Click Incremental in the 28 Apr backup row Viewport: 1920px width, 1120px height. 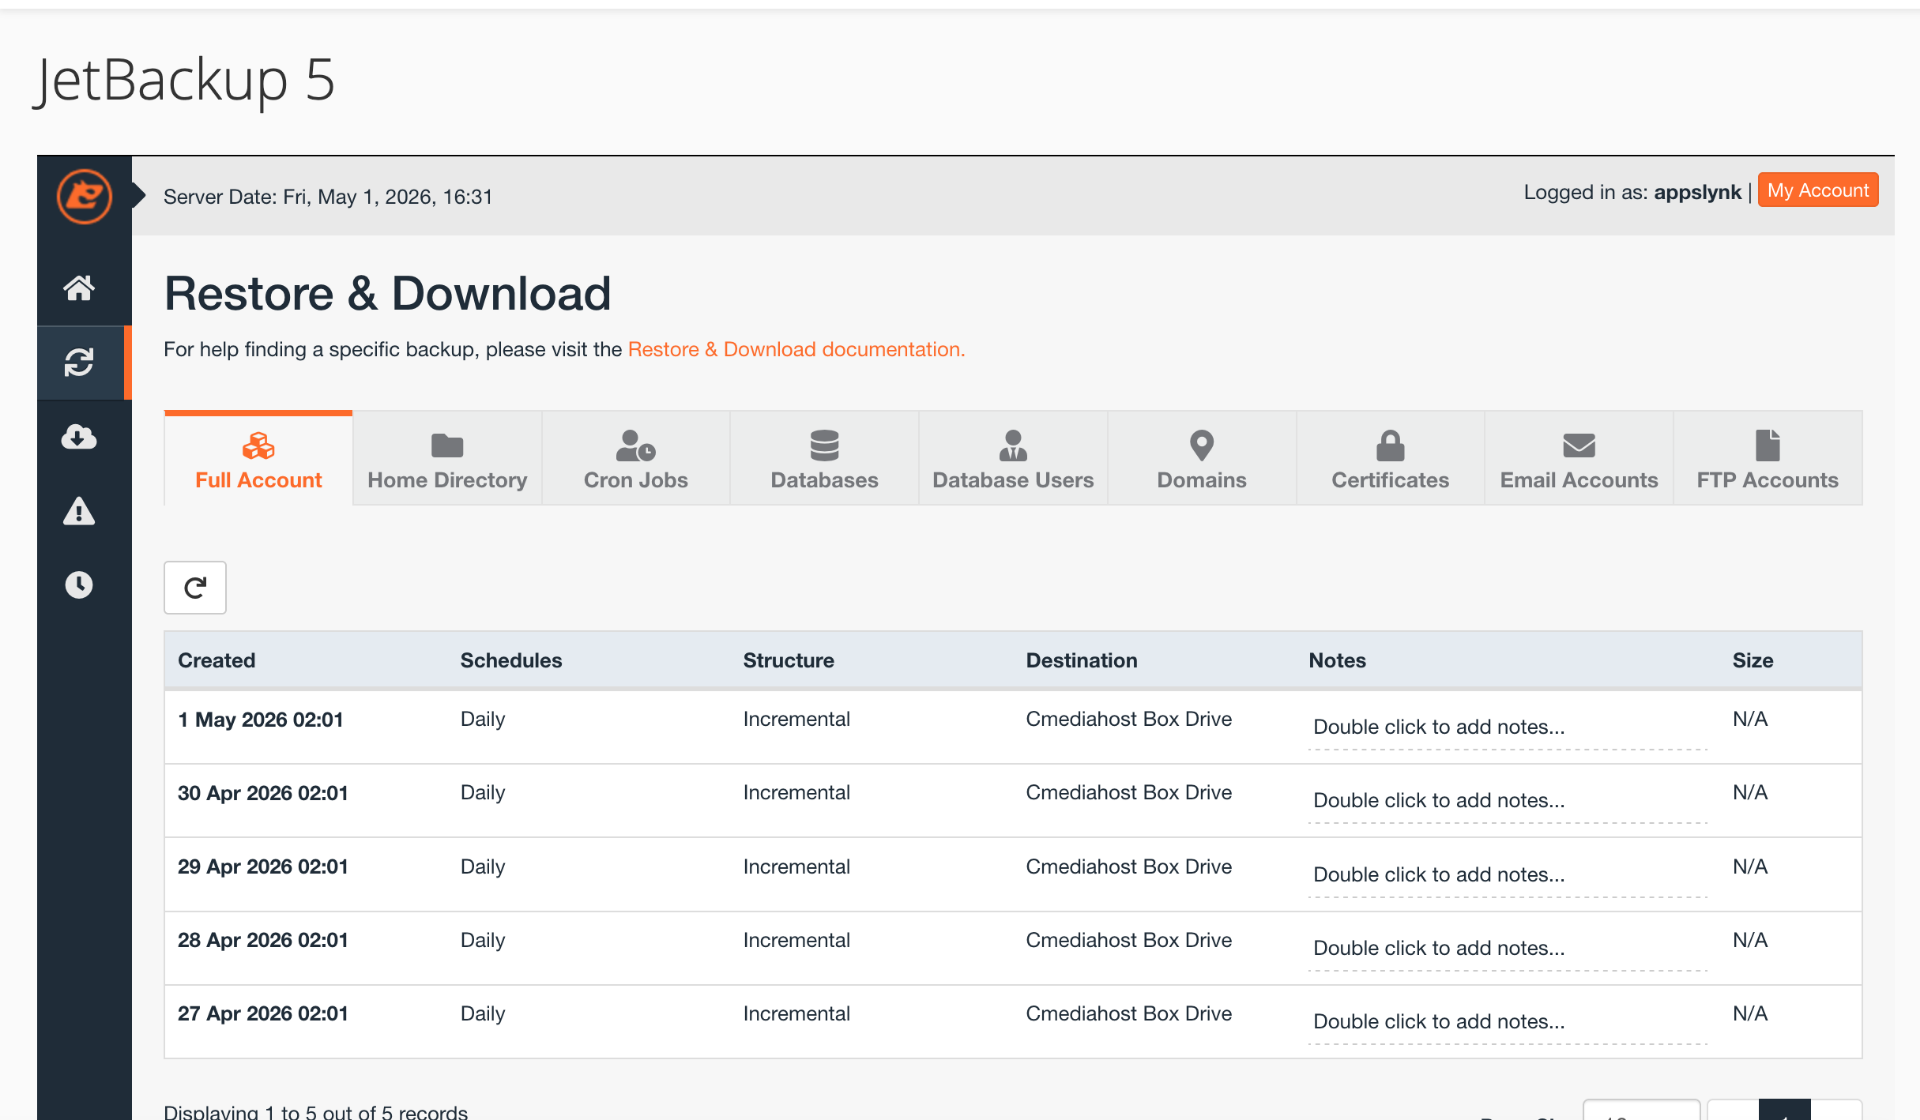click(x=797, y=940)
